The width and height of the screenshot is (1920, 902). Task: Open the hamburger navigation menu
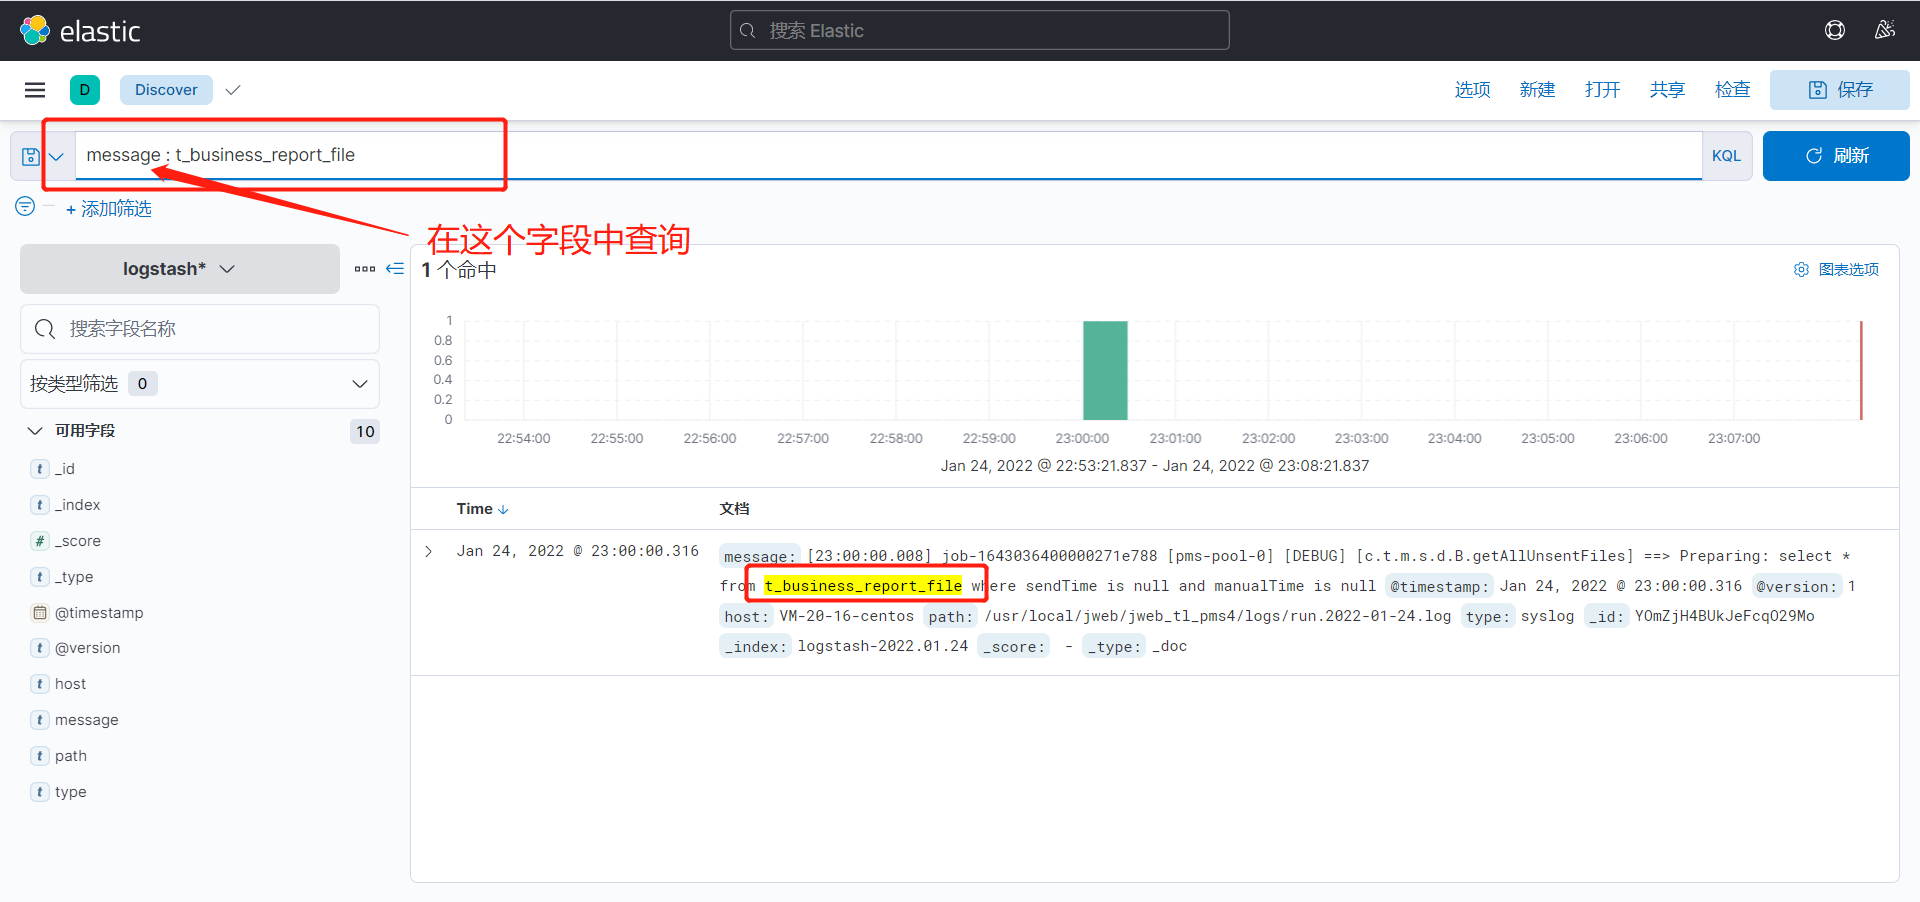tap(35, 90)
